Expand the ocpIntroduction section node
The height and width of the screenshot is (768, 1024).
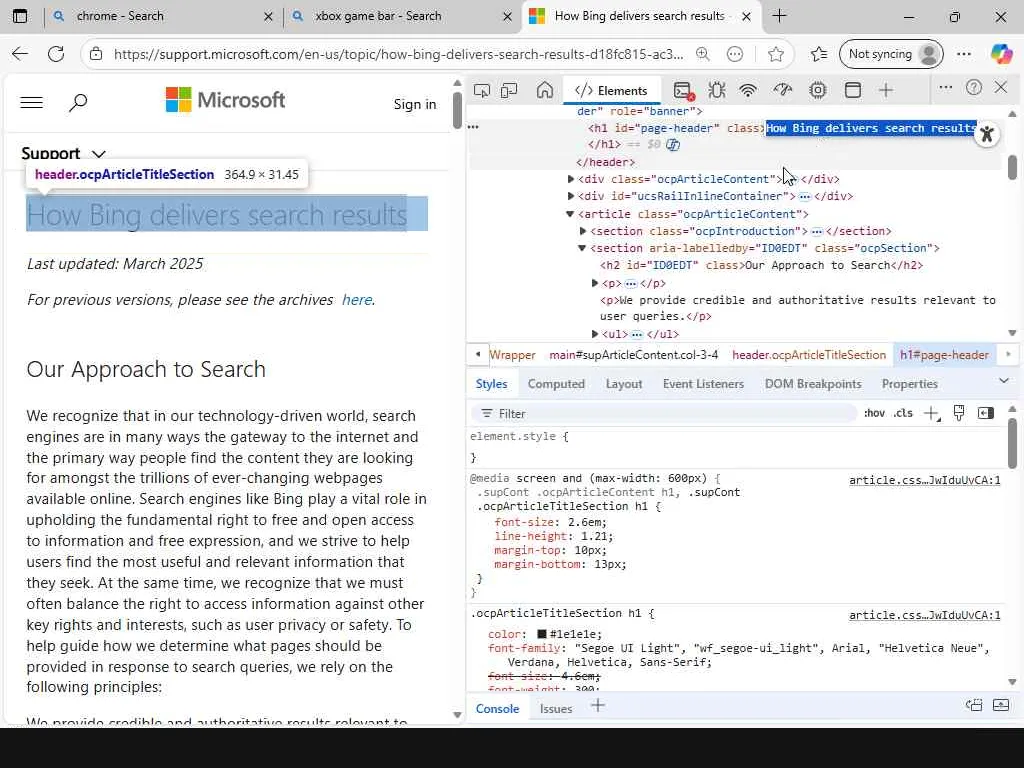583,231
